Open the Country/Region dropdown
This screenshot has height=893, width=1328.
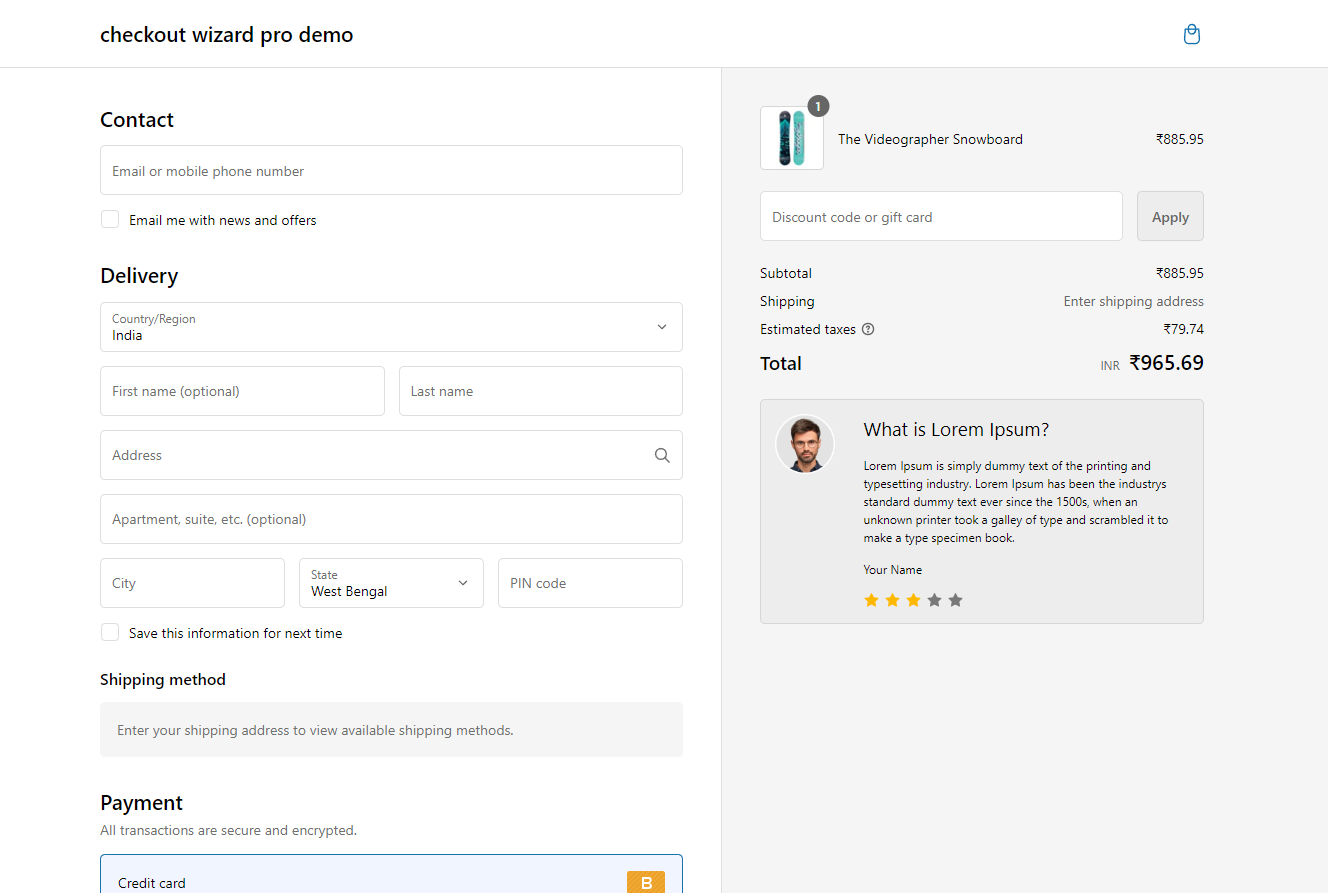391,327
